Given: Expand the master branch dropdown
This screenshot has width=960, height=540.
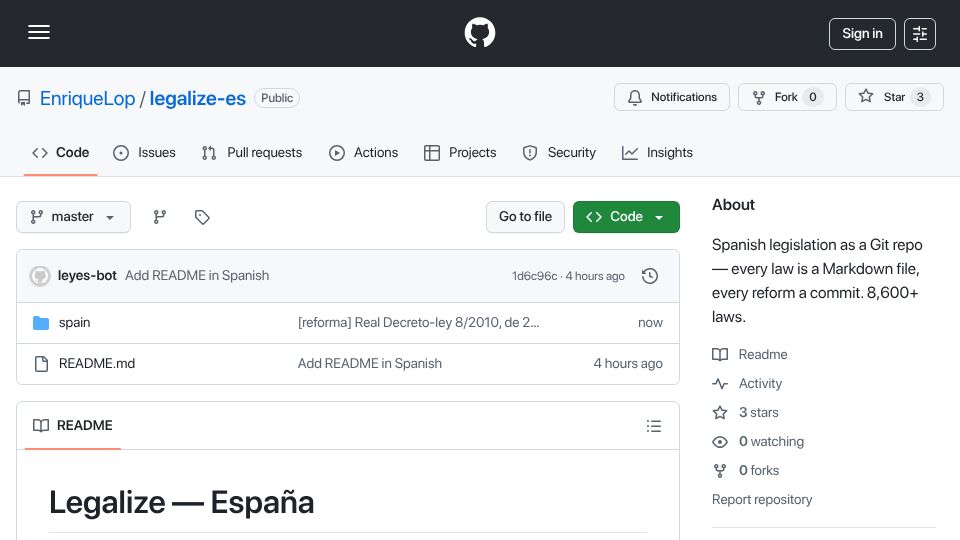Looking at the screenshot, I should 73,217.
